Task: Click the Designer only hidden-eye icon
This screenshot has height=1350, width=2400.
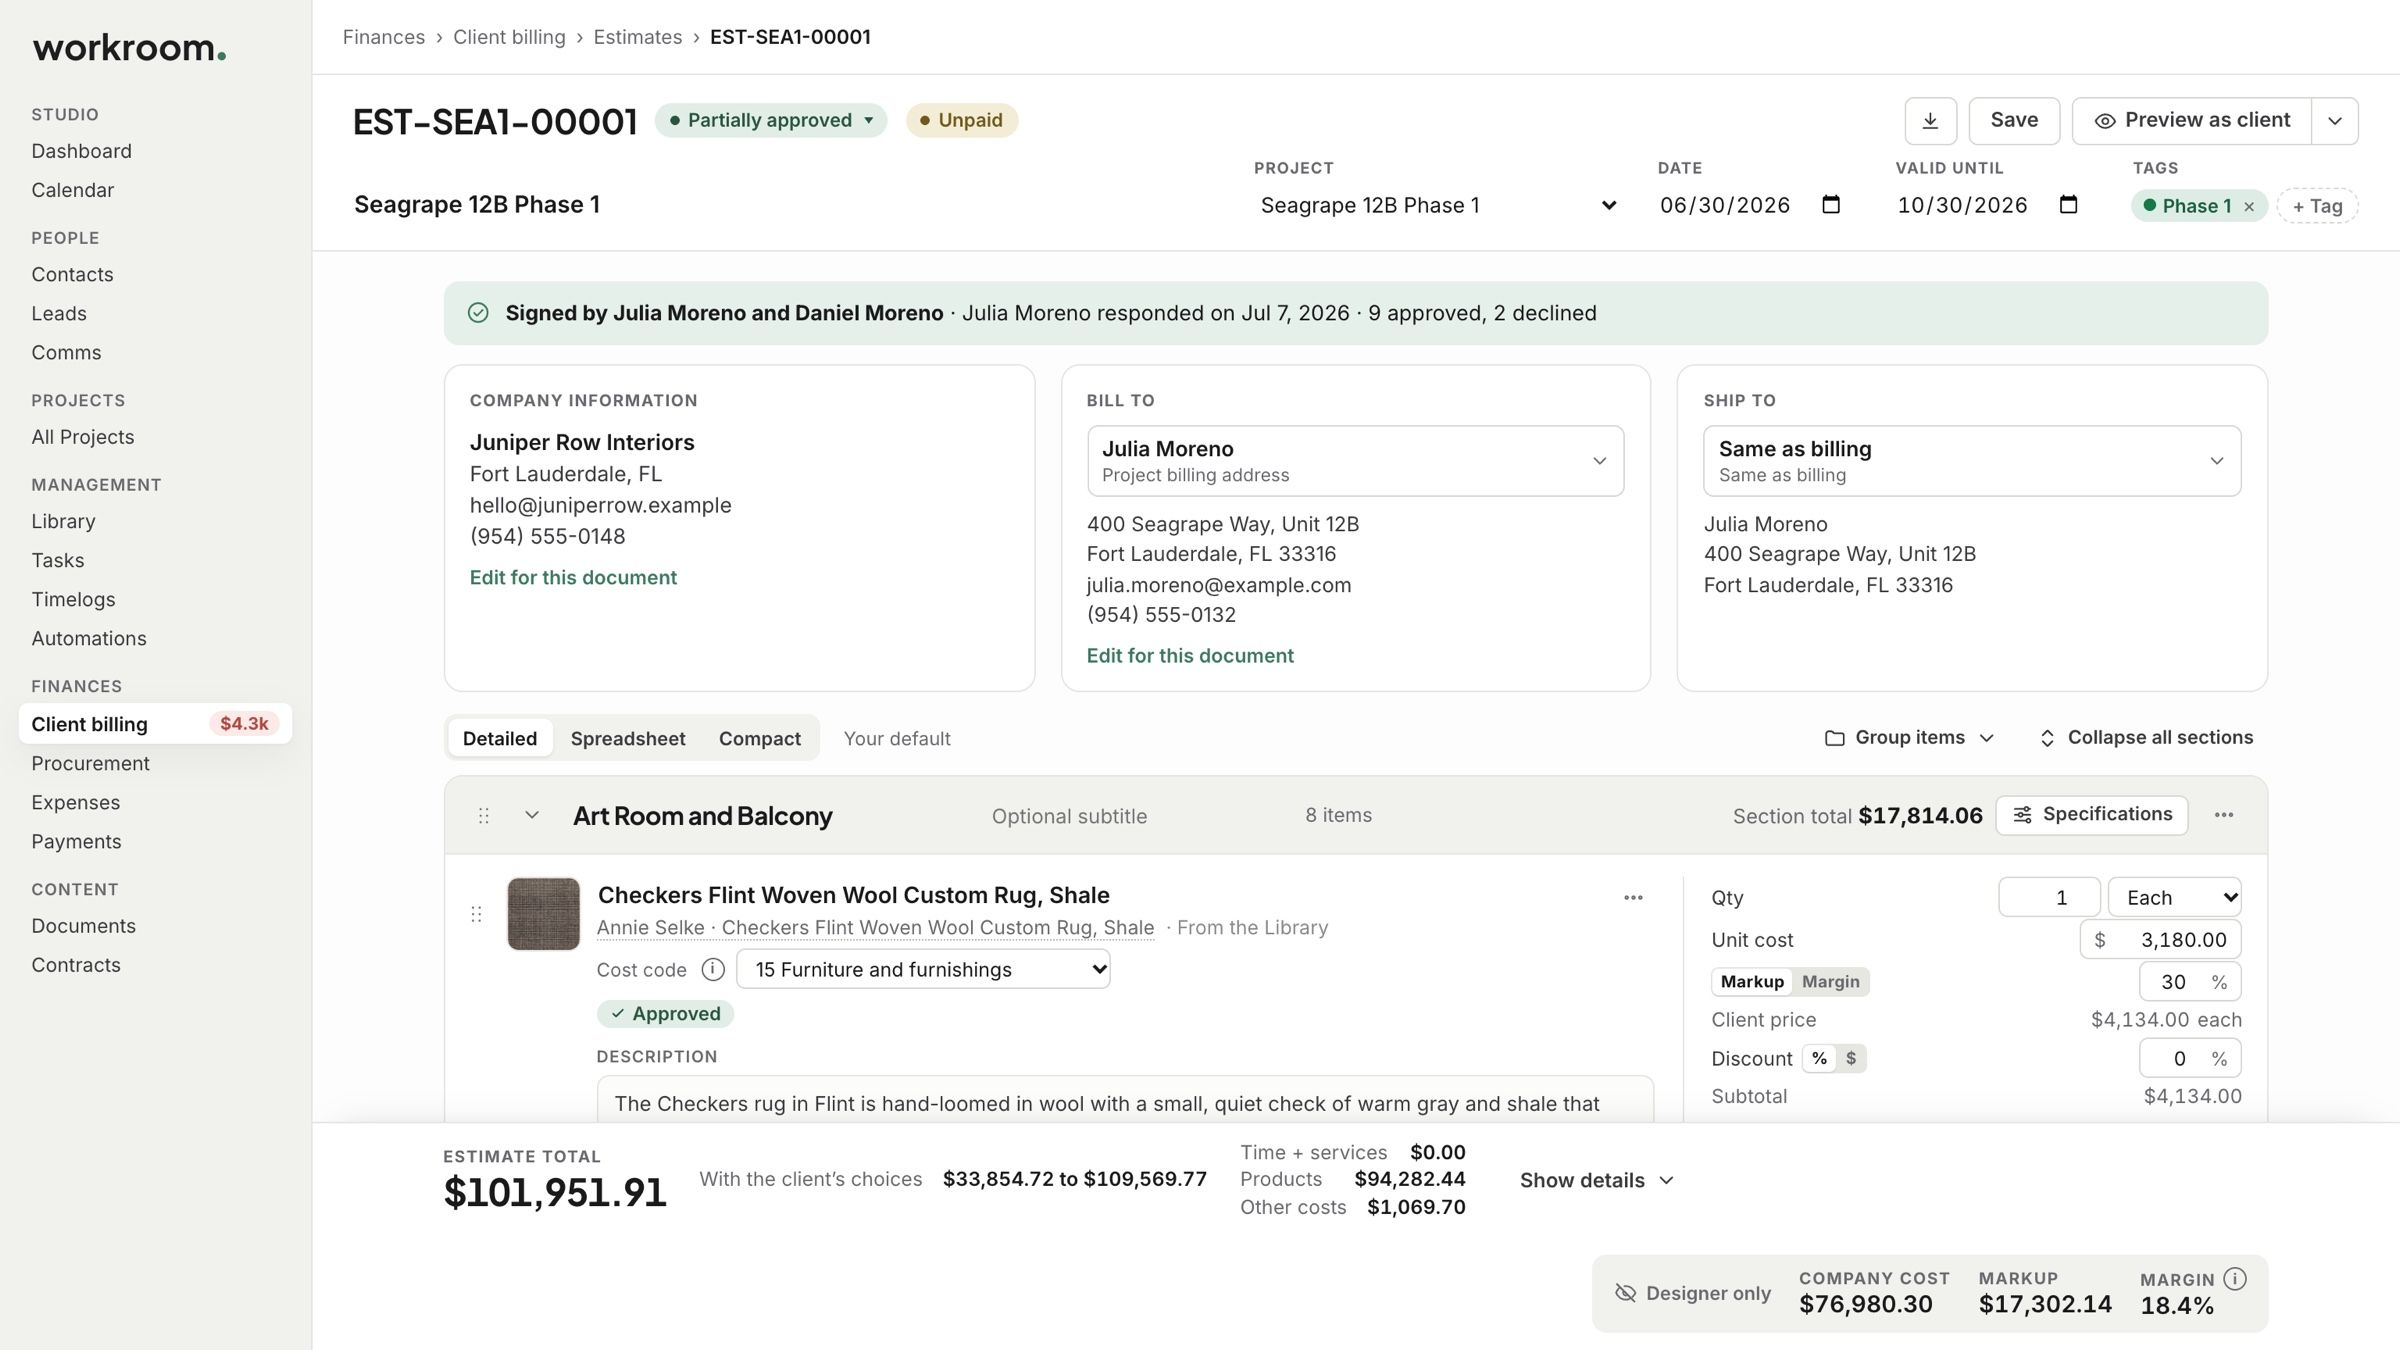Action: point(1626,1293)
